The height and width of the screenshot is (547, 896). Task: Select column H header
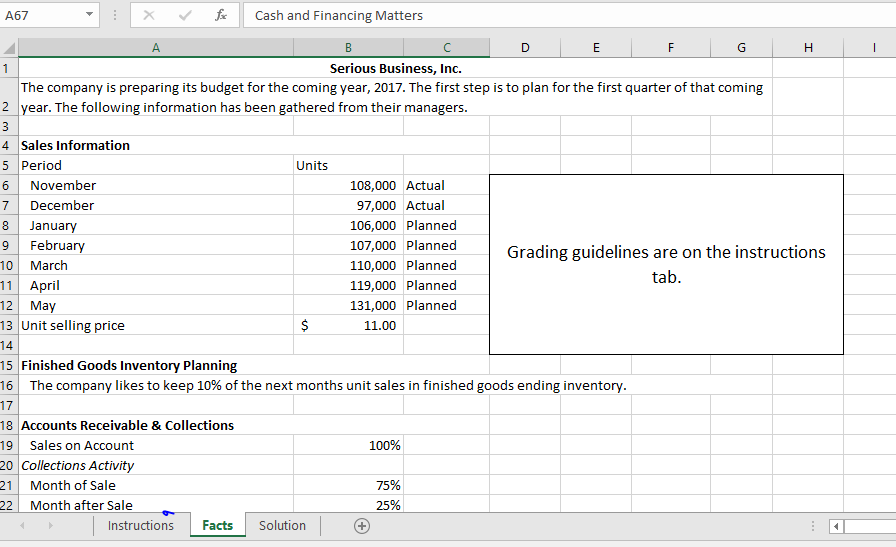pos(808,48)
